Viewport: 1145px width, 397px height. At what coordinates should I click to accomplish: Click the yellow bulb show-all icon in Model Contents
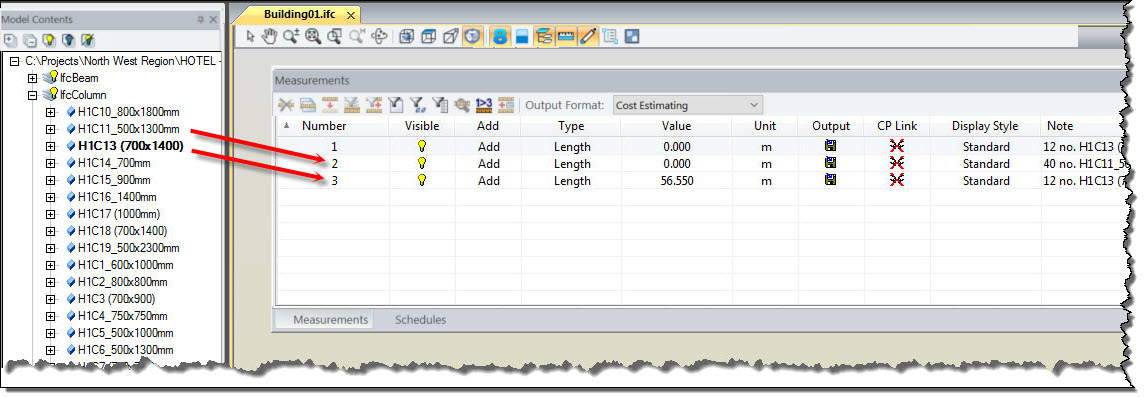click(49, 40)
